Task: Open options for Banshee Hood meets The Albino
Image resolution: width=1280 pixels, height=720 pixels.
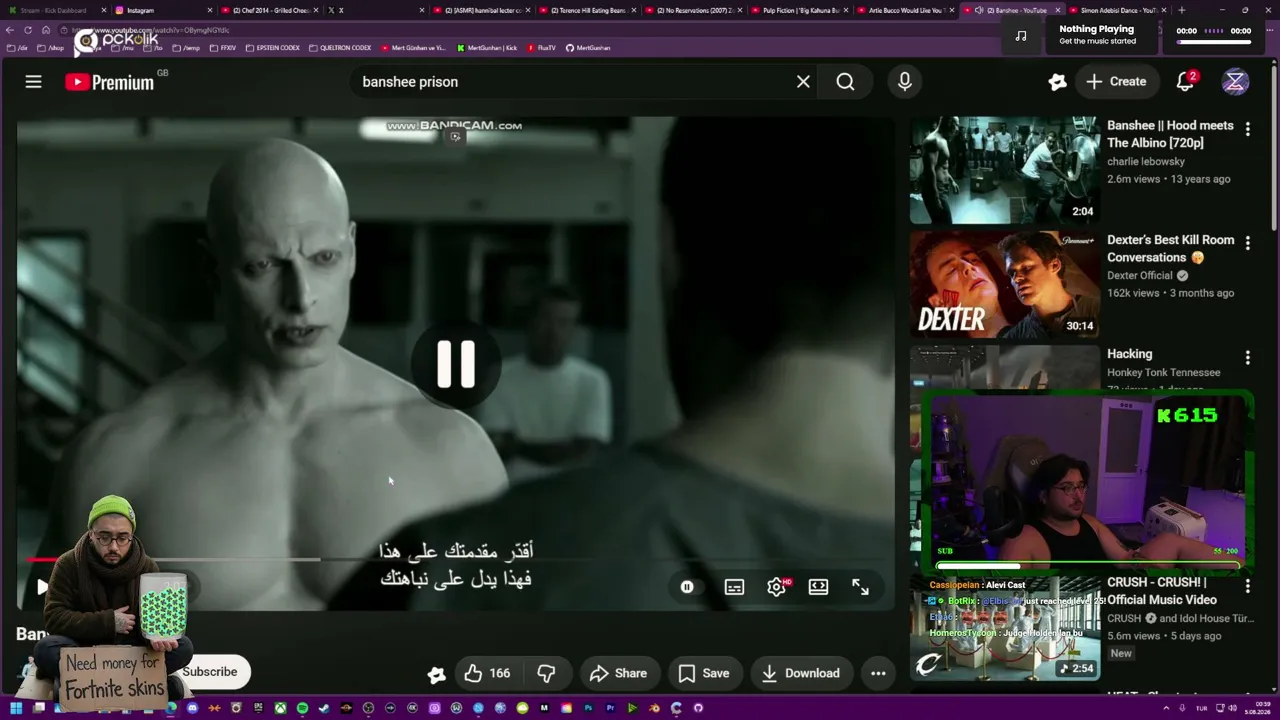Action: [x=1247, y=129]
